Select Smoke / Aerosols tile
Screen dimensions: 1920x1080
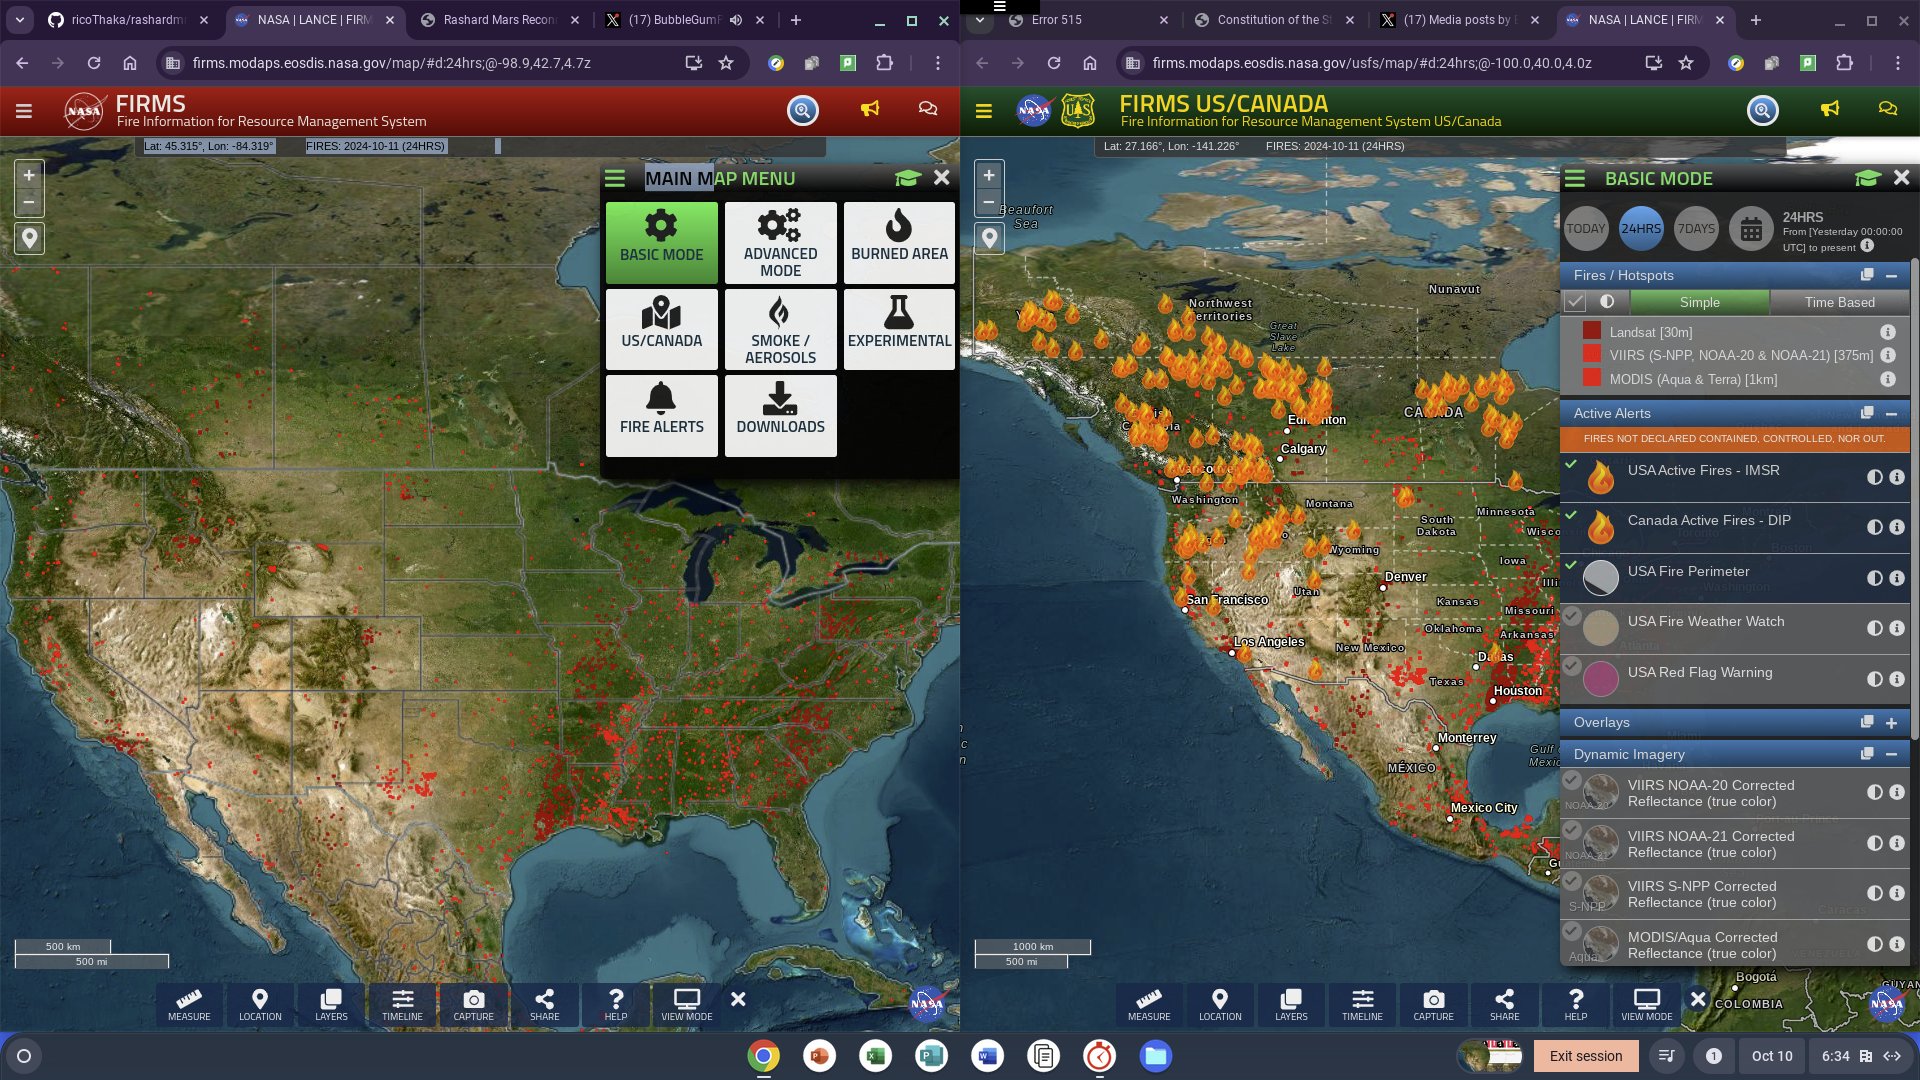coord(780,329)
